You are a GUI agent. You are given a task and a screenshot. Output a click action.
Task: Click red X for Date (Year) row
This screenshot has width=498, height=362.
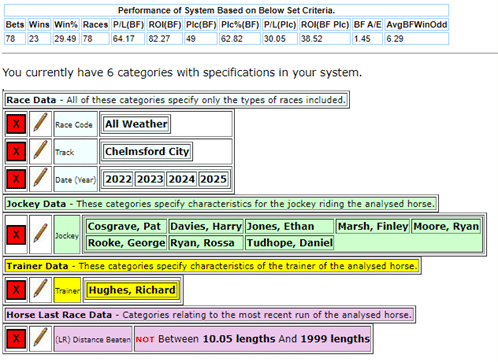pyautogui.click(x=16, y=179)
